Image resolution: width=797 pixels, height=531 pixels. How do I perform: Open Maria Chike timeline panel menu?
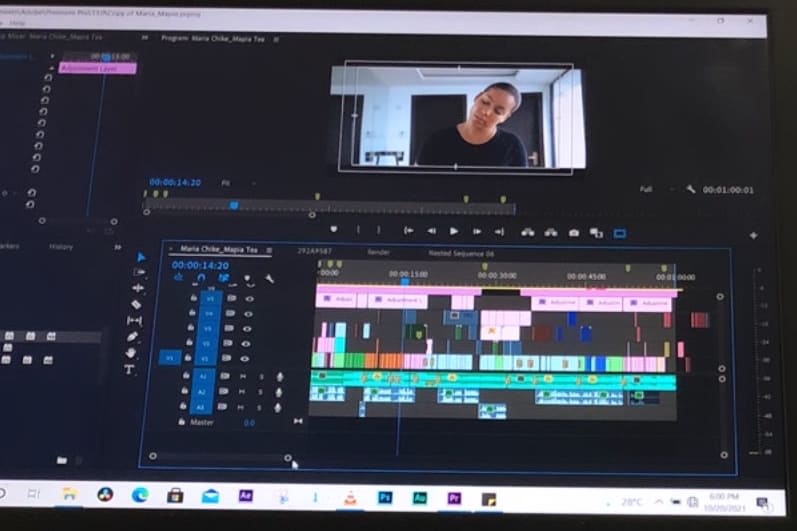[x=269, y=250]
